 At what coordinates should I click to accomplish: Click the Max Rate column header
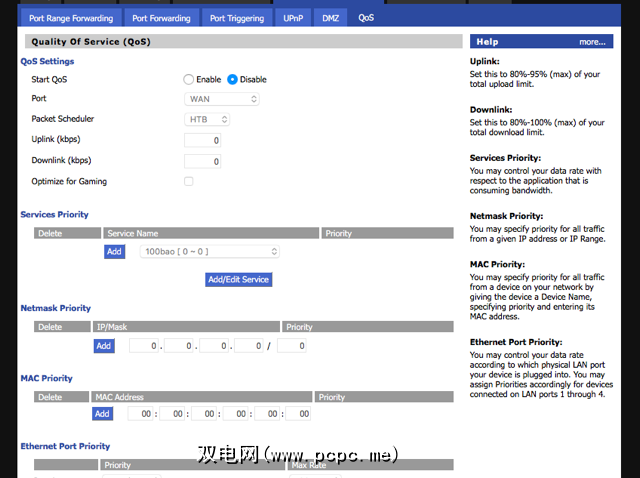point(370,465)
